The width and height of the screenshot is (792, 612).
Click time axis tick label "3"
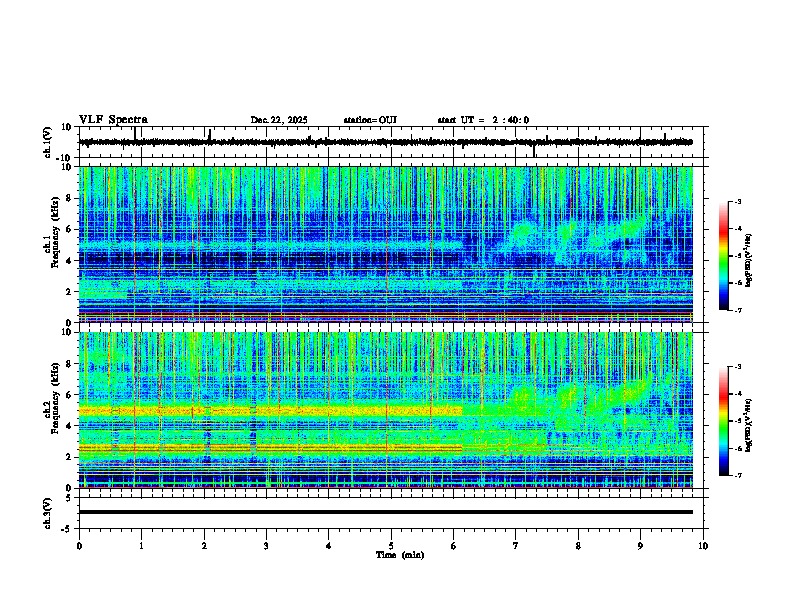266,546
